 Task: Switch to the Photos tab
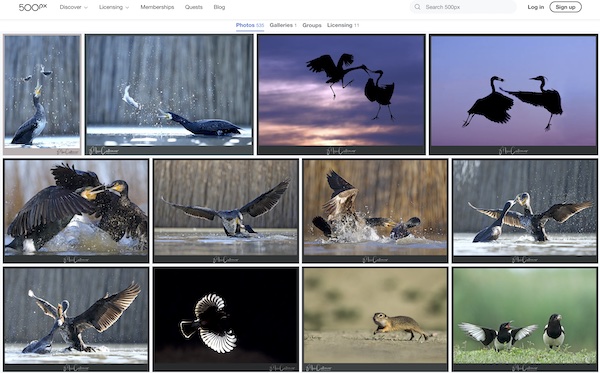[x=249, y=25]
